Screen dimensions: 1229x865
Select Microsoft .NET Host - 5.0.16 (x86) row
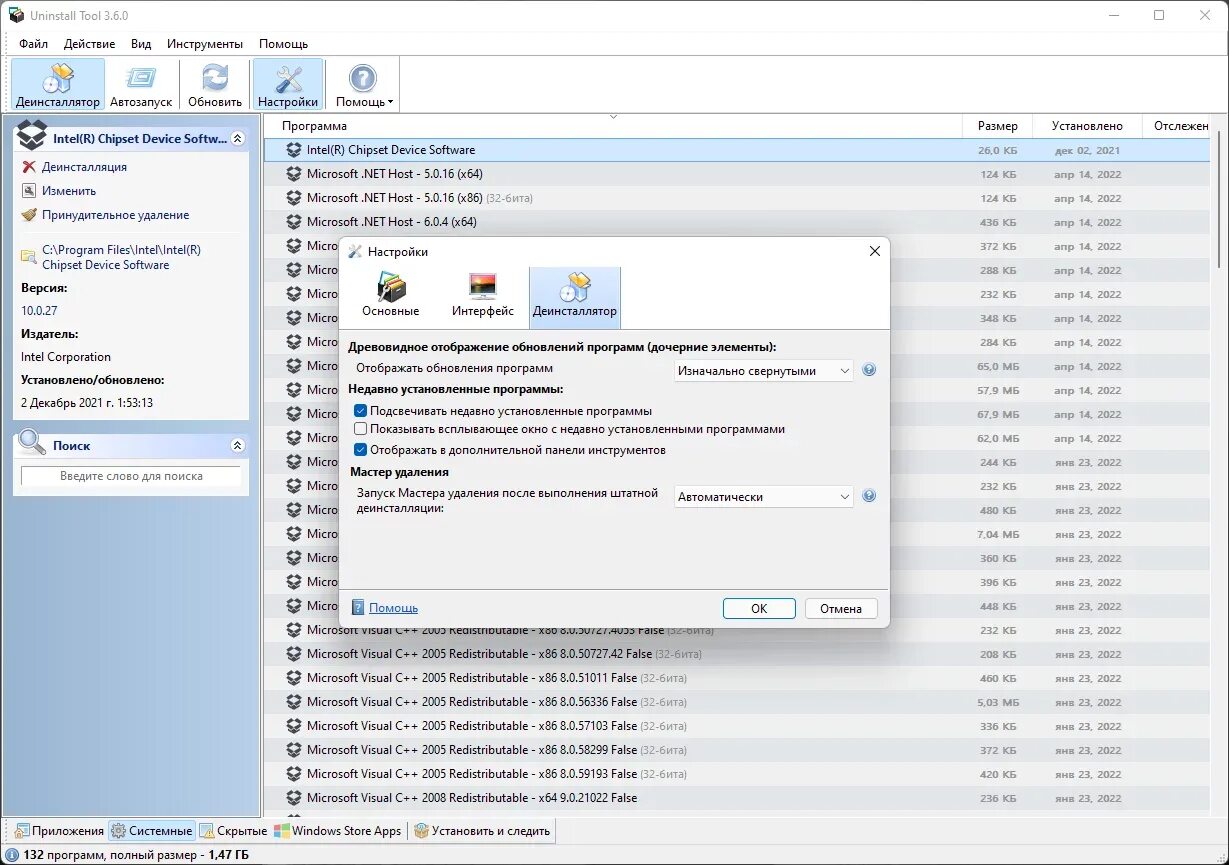[x=737, y=198]
